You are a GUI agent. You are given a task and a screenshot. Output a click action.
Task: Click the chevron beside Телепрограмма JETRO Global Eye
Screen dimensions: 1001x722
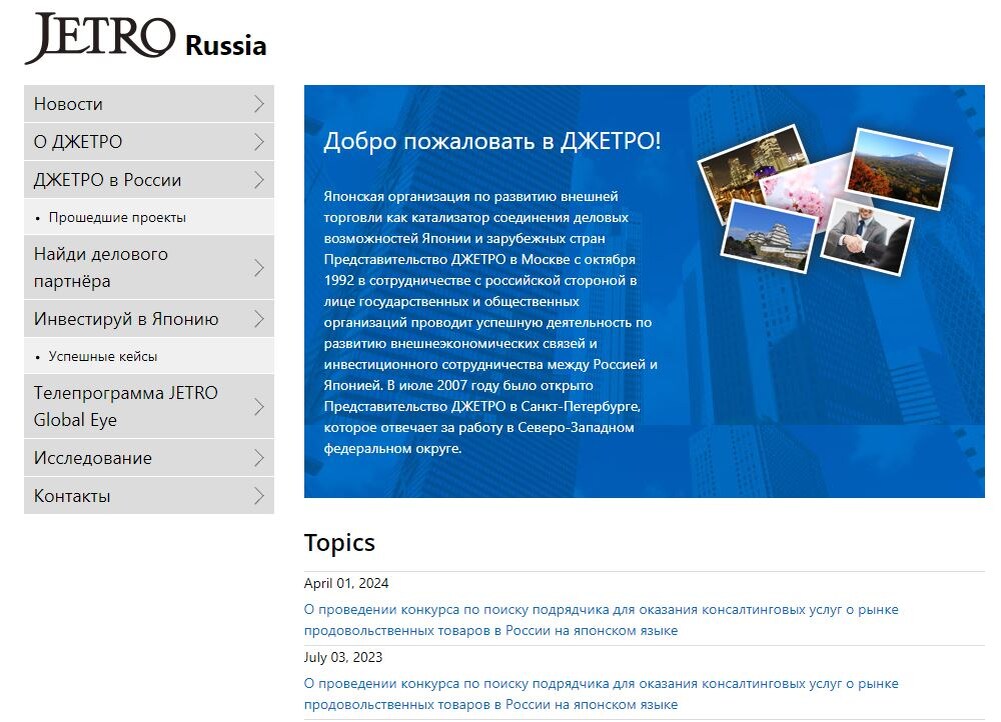tap(259, 407)
